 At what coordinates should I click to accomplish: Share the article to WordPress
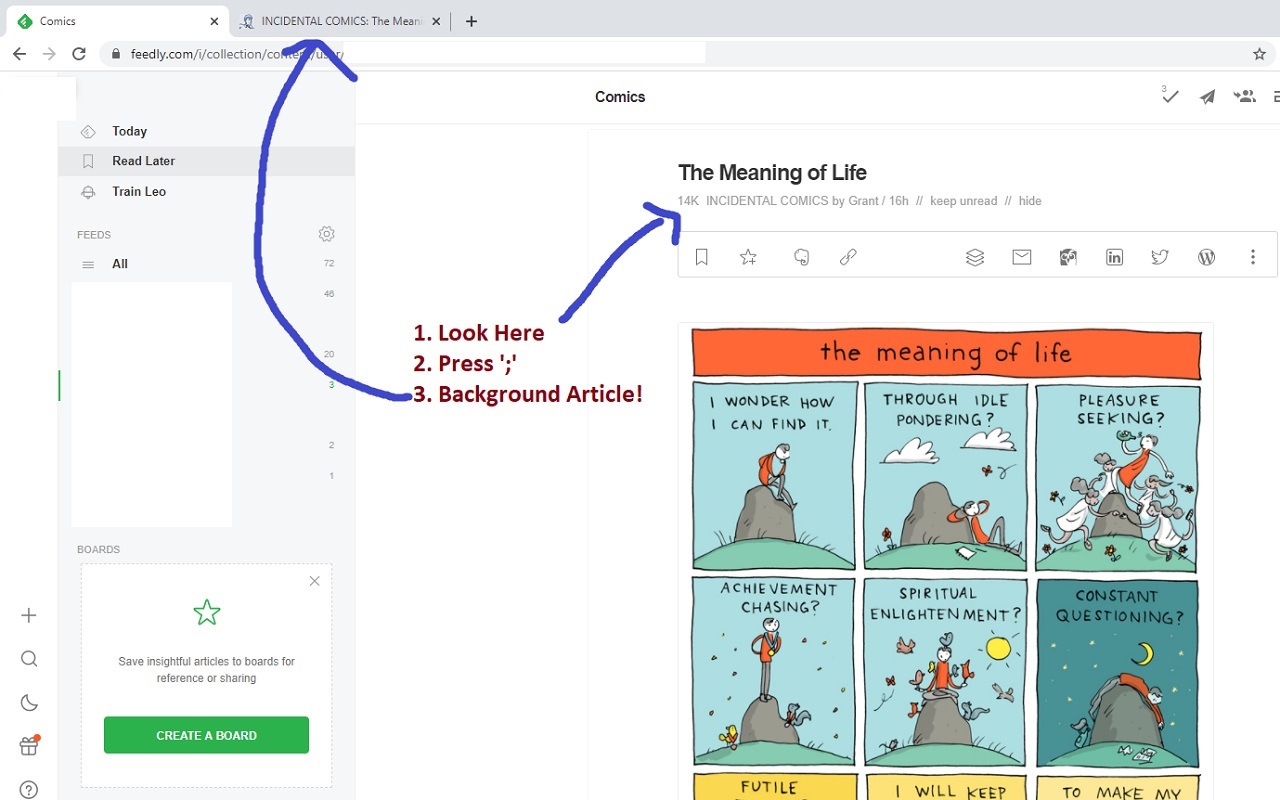1206,257
